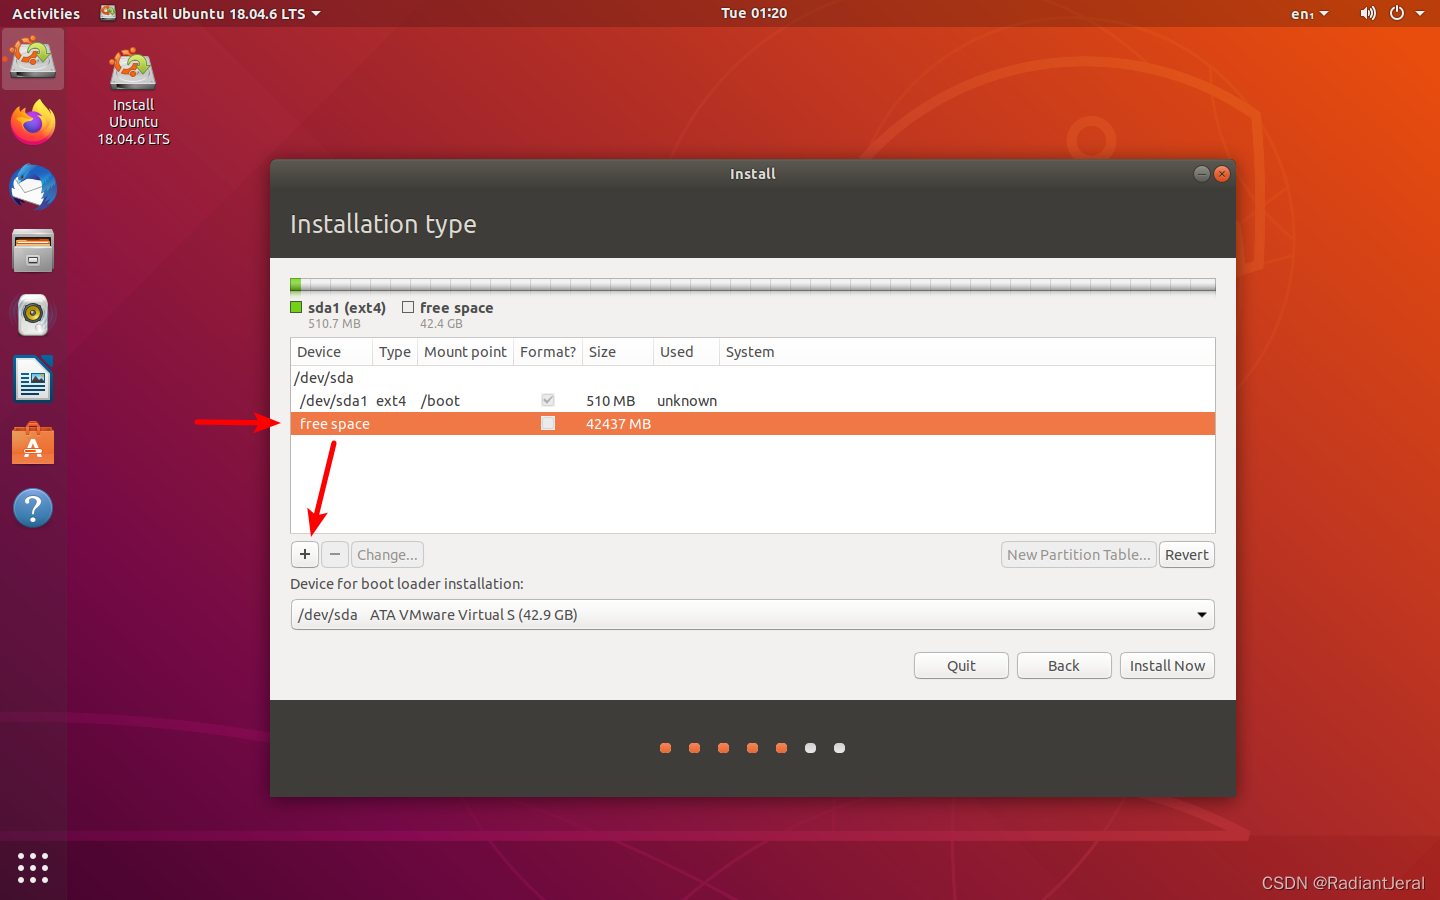
Task: Open Help icon in dock
Action: point(33,508)
